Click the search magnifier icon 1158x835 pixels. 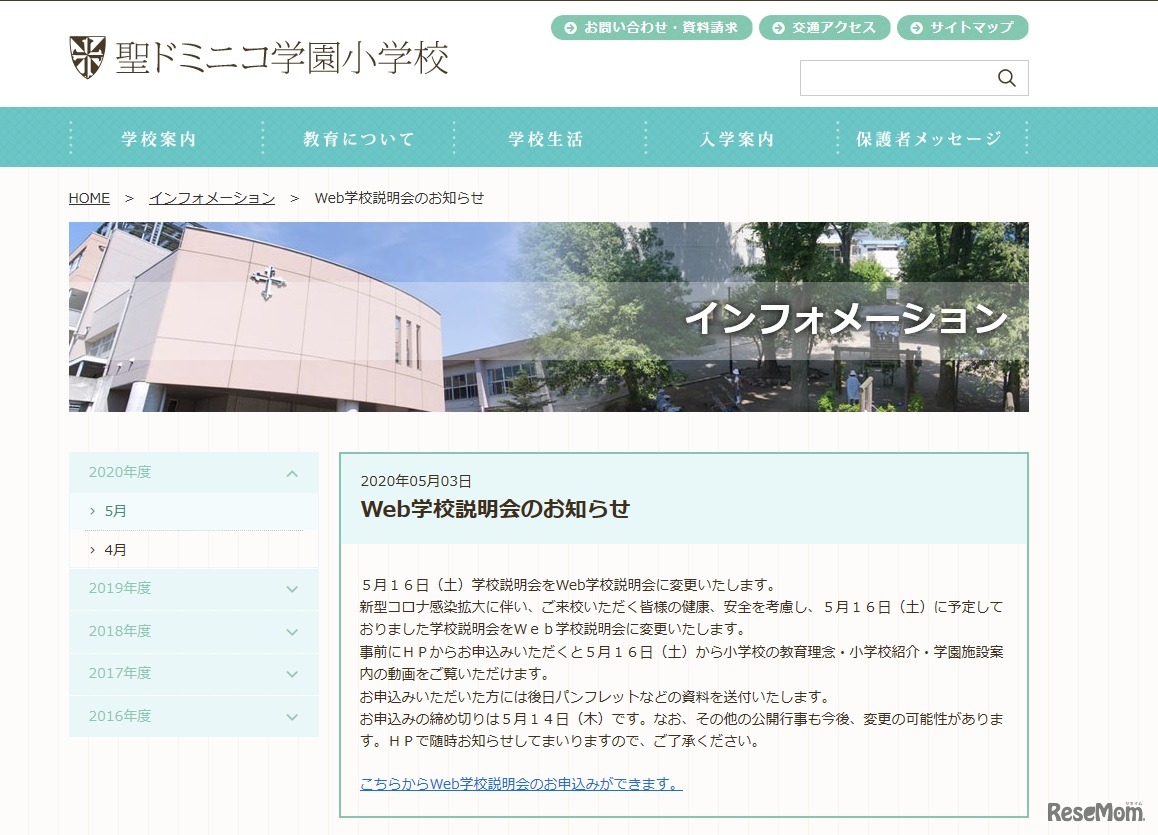point(1006,77)
